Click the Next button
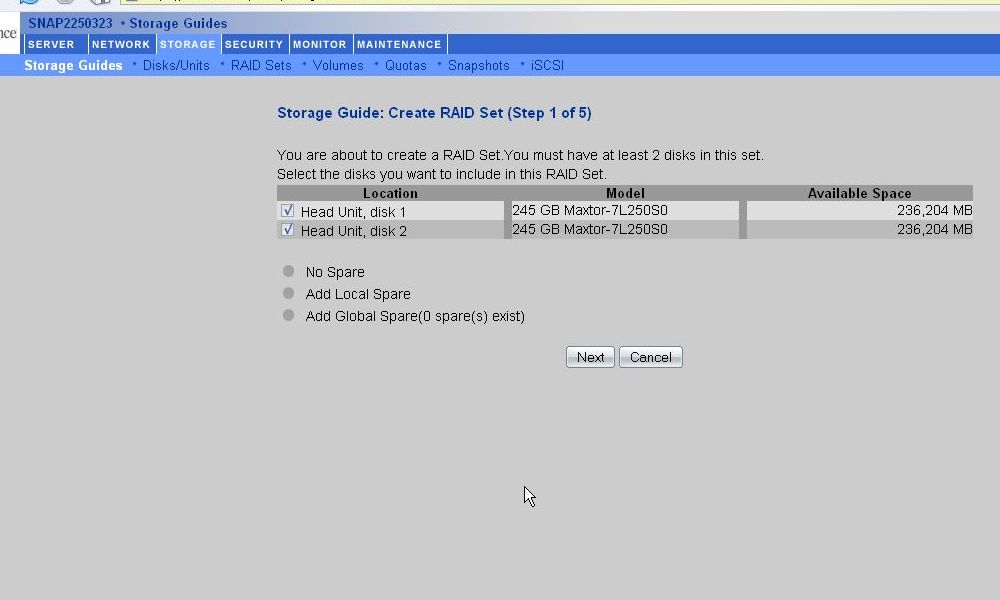Image resolution: width=1000 pixels, height=600 pixels. (x=590, y=357)
